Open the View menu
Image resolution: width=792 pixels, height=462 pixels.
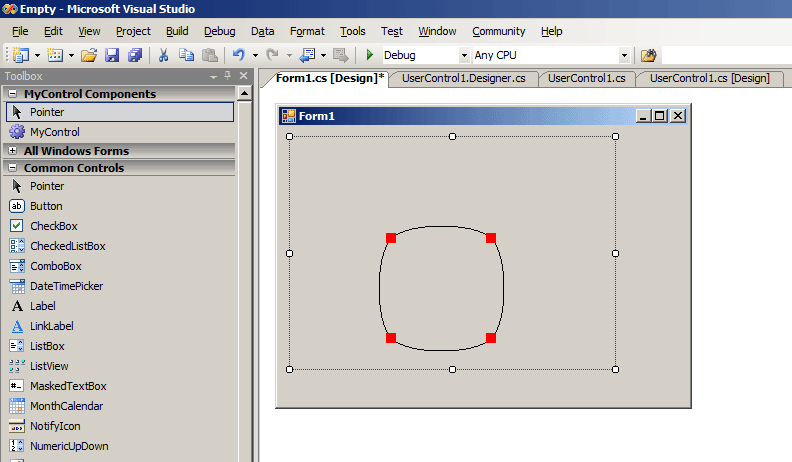tap(89, 31)
